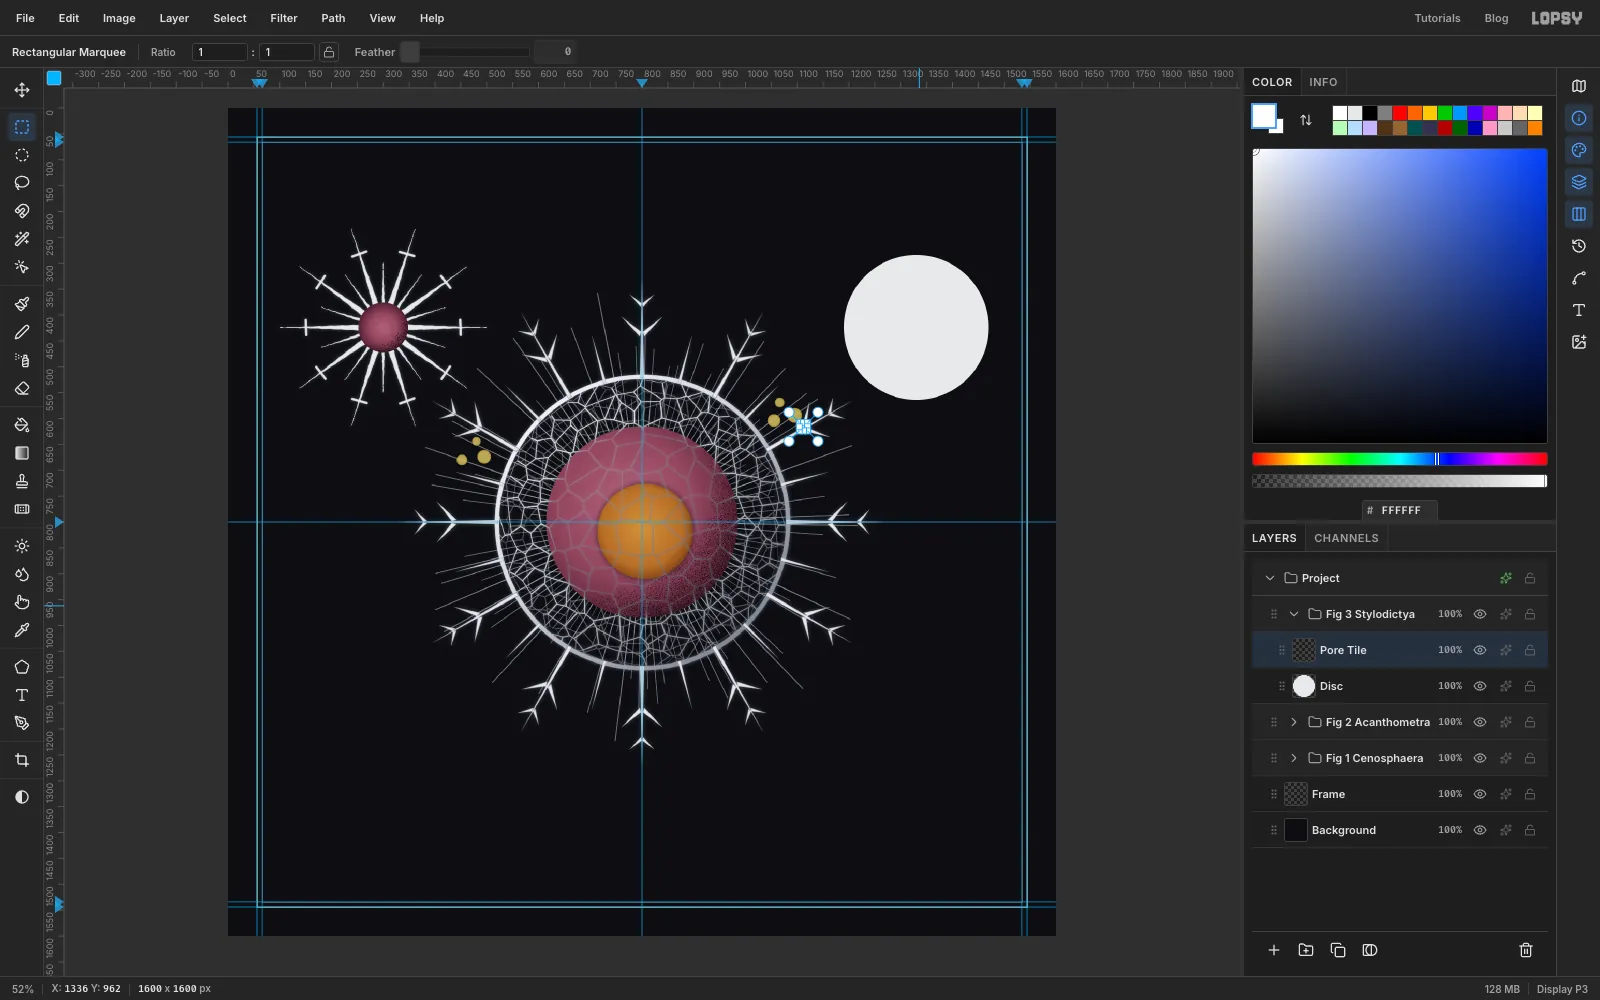Image resolution: width=1600 pixels, height=1000 pixels.
Task: Open the Blog link
Action: pyautogui.click(x=1496, y=18)
